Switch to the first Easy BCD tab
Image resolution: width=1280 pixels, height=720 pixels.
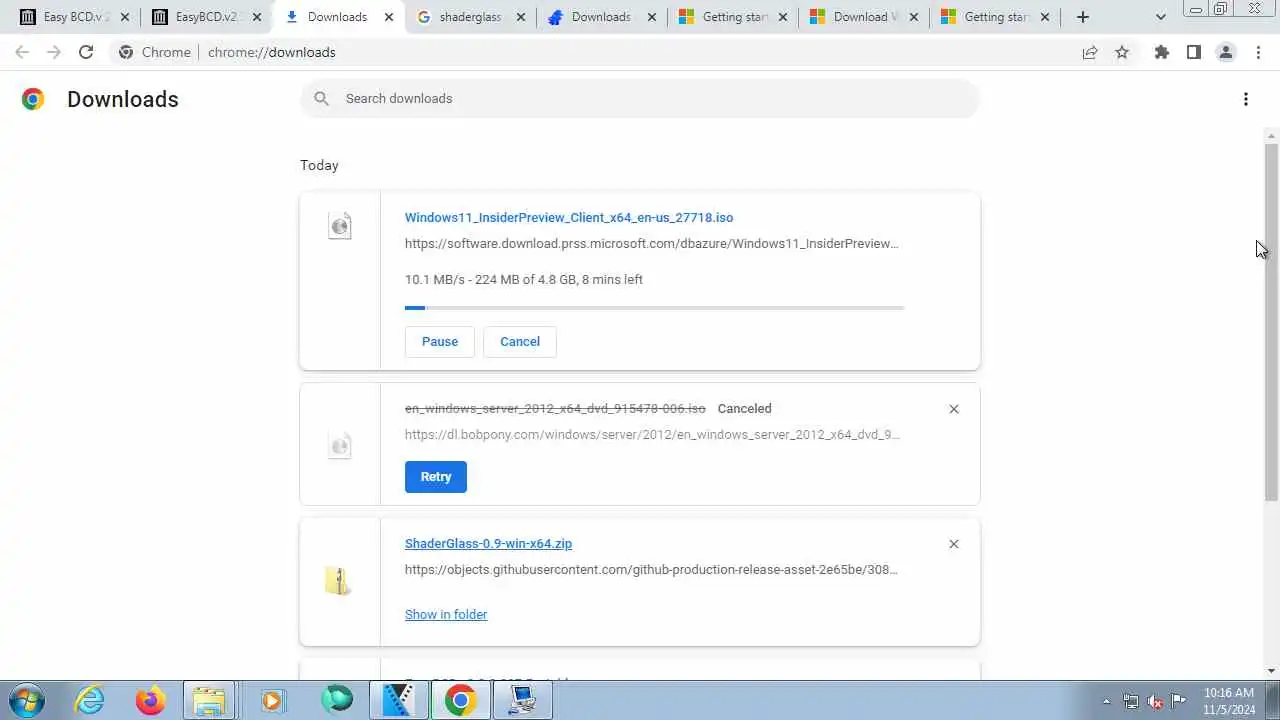(75, 17)
